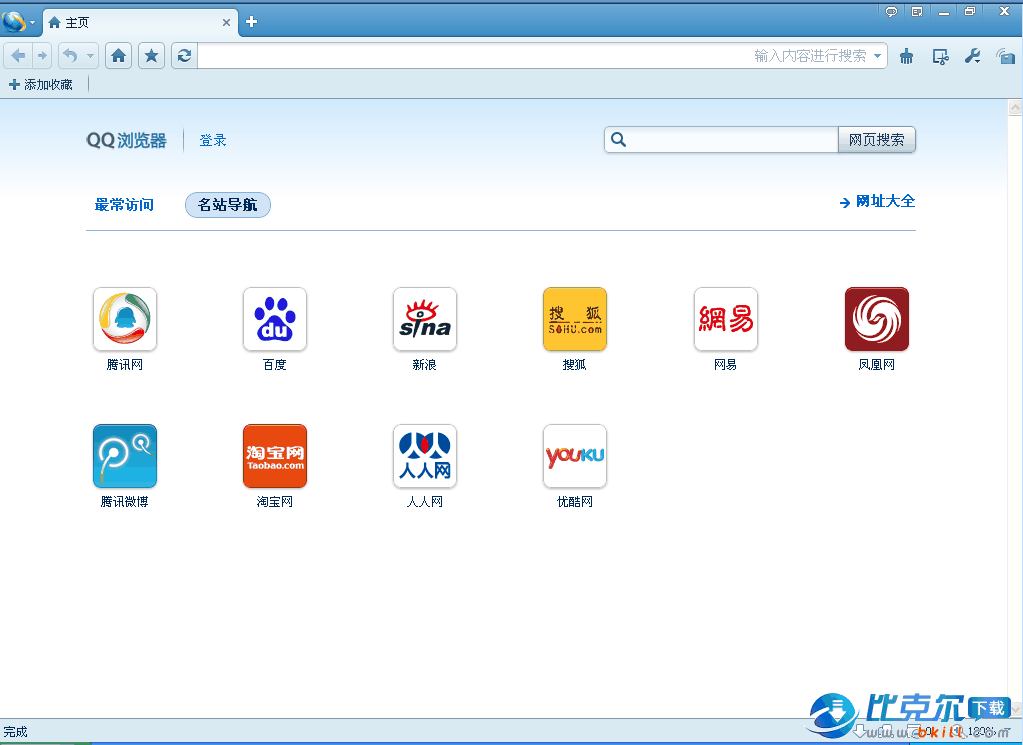
Task: Click the 网页搜索 button
Action: (x=877, y=140)
